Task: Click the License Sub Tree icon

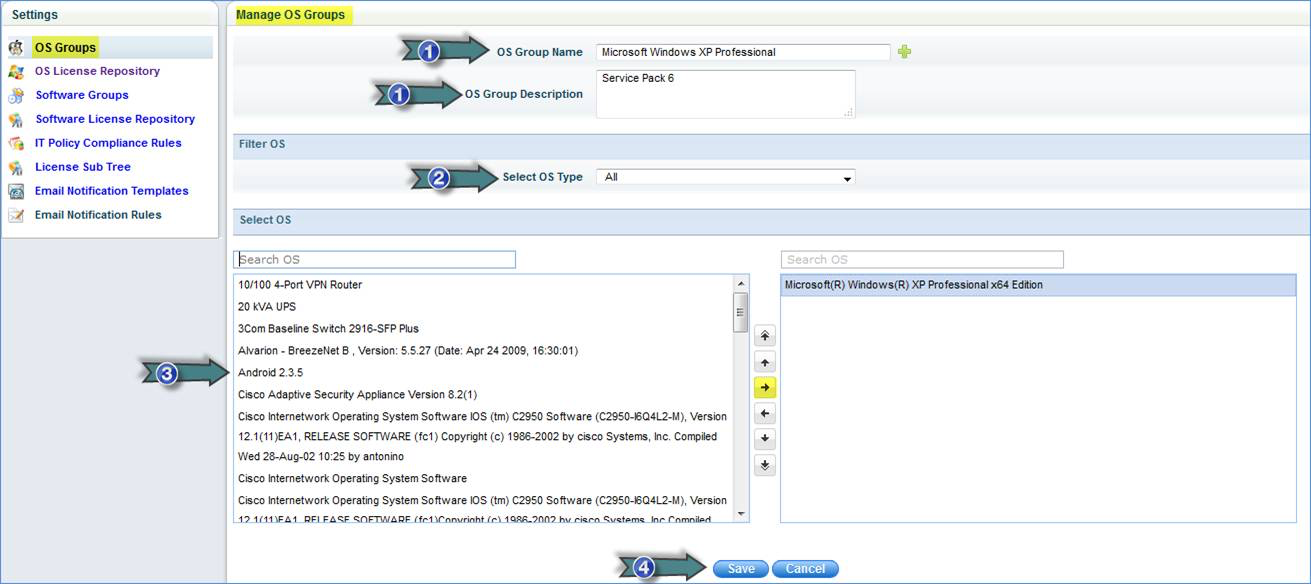Action: click(x=16, y=167)
